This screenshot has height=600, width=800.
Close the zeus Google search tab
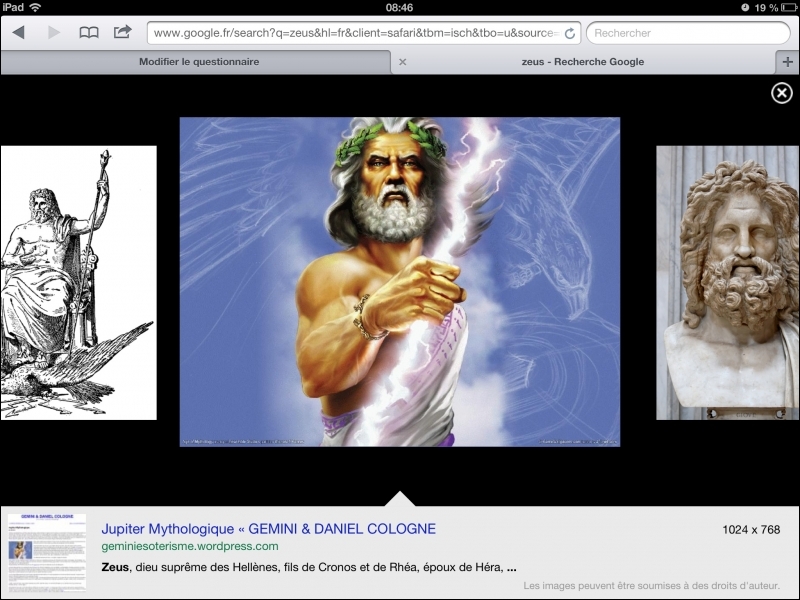(402, 62)
